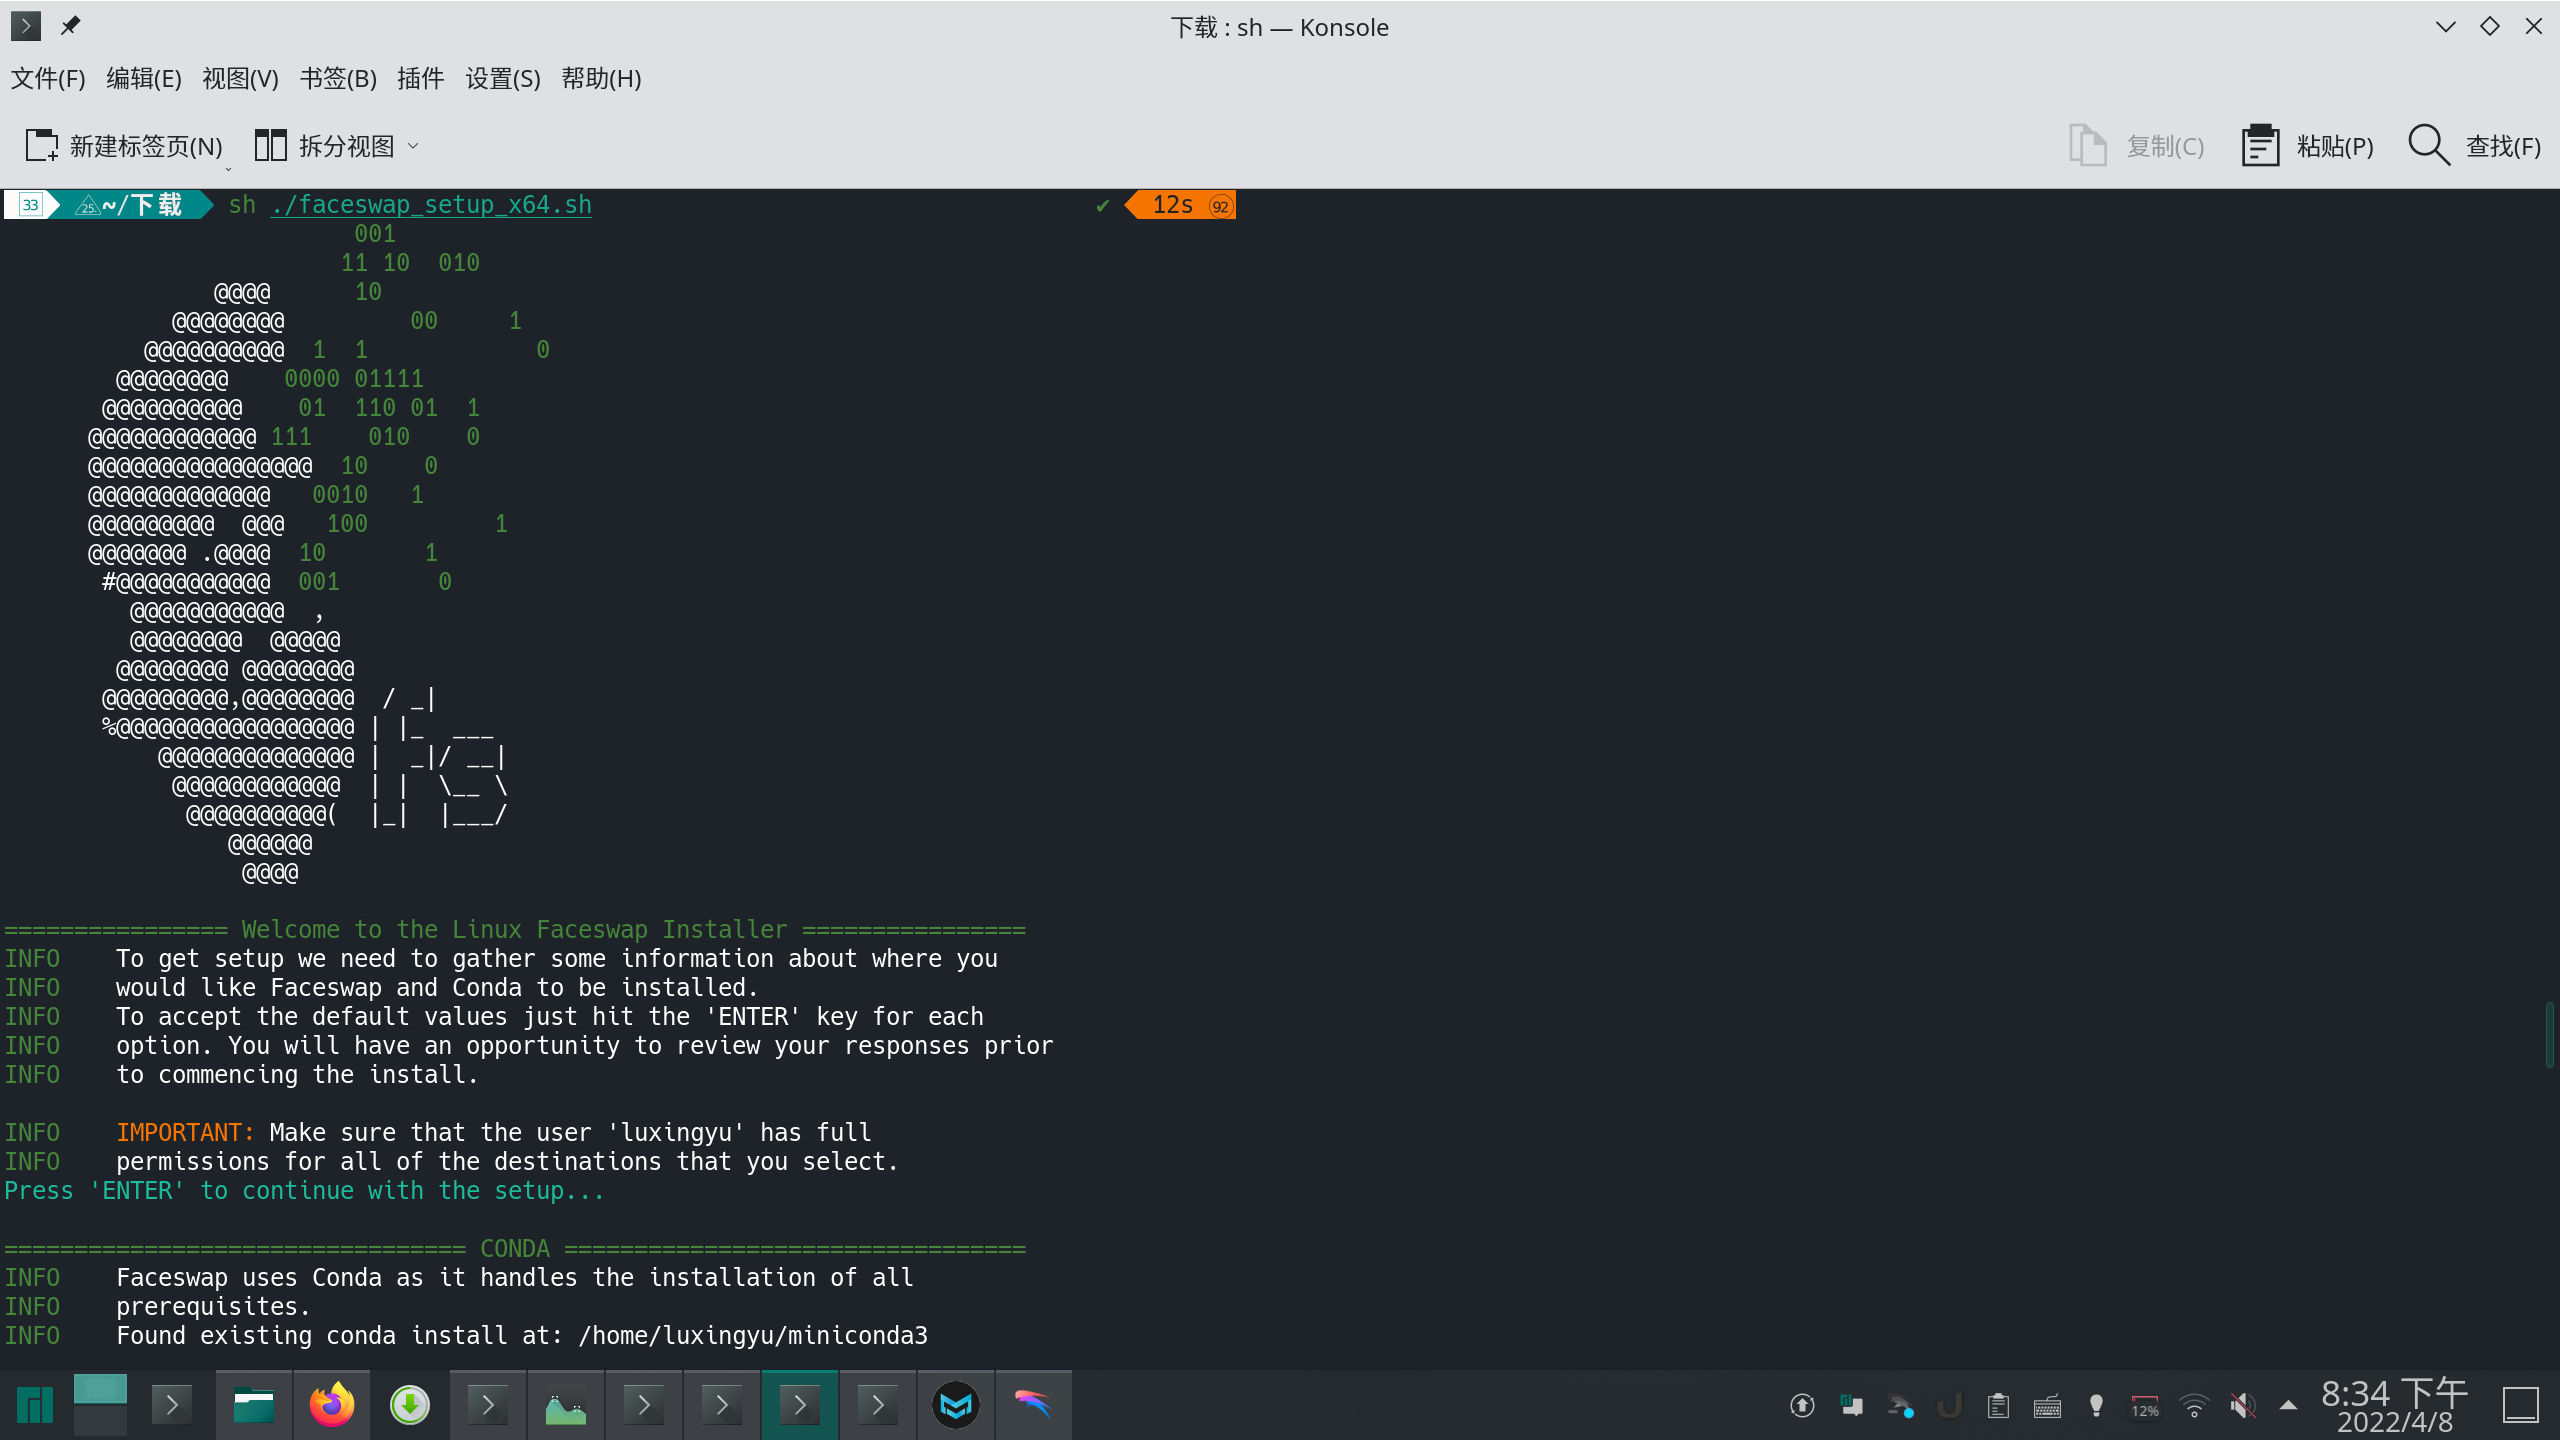Open the clipboard tray icon
The image size is (2560, 1440).
pyautogui.click(x=1998, y=1406)
